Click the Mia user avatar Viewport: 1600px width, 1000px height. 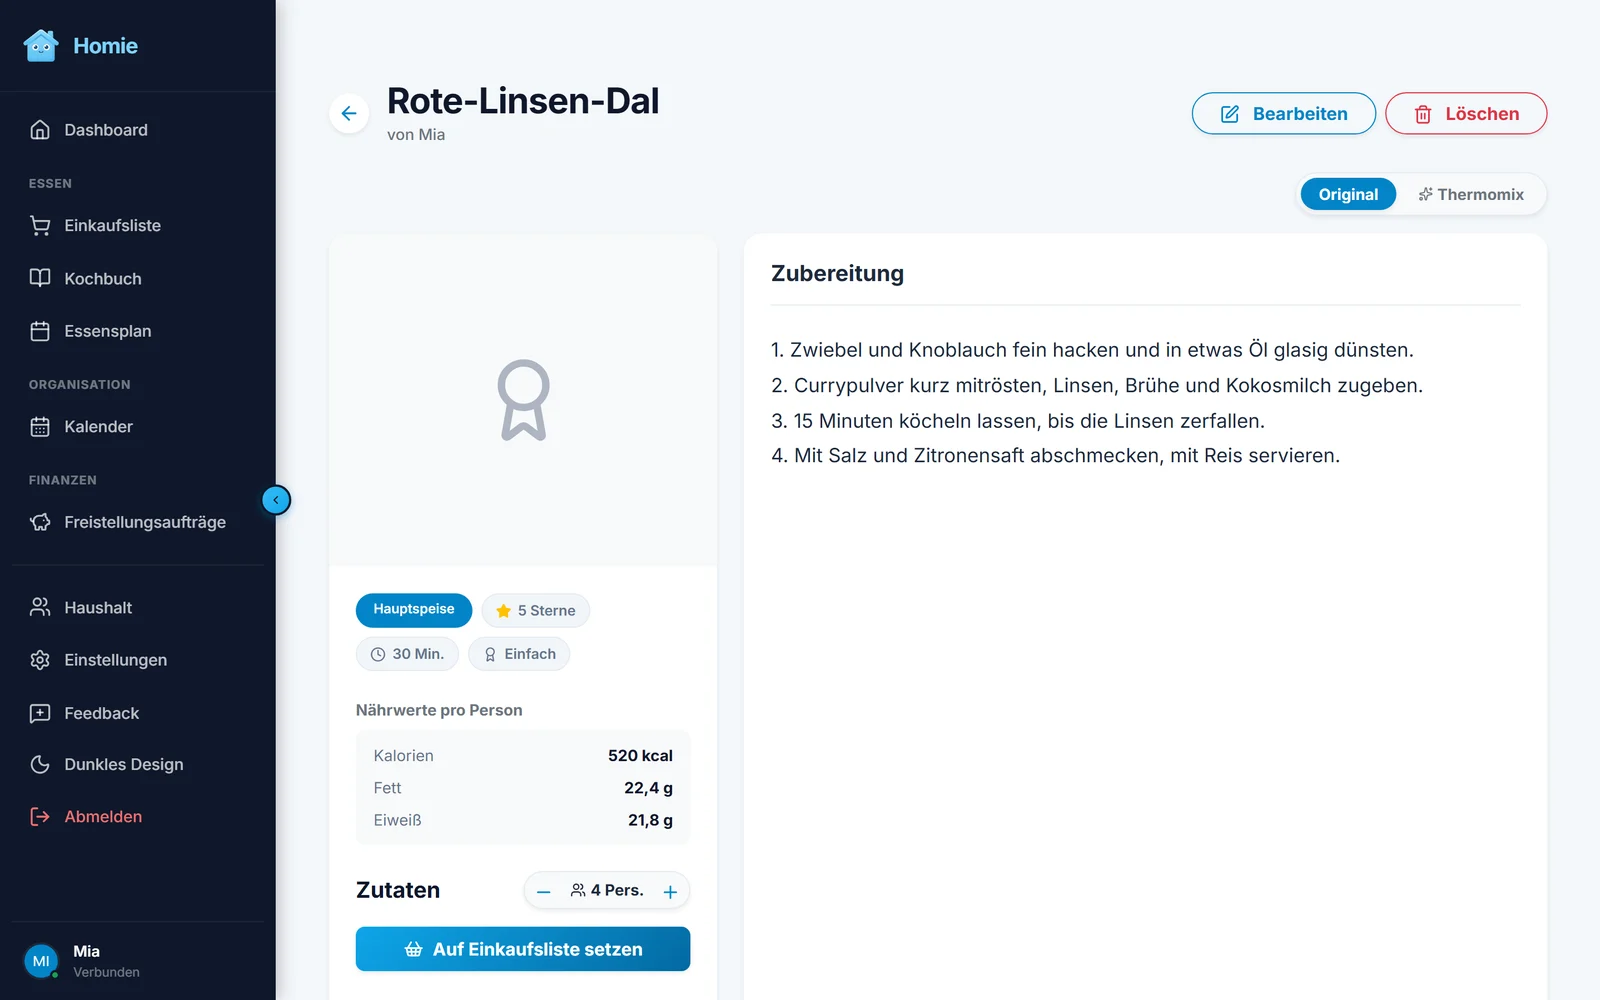41,961
